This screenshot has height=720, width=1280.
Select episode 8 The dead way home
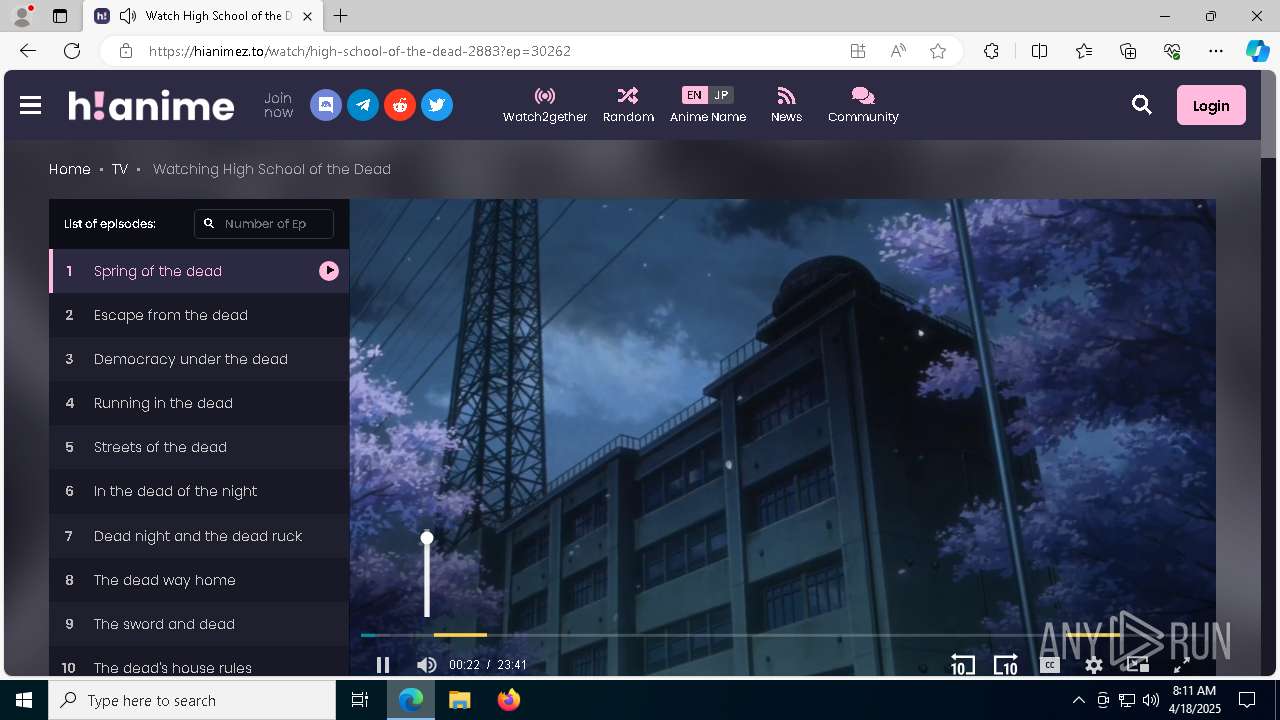(x=199, y=580)
